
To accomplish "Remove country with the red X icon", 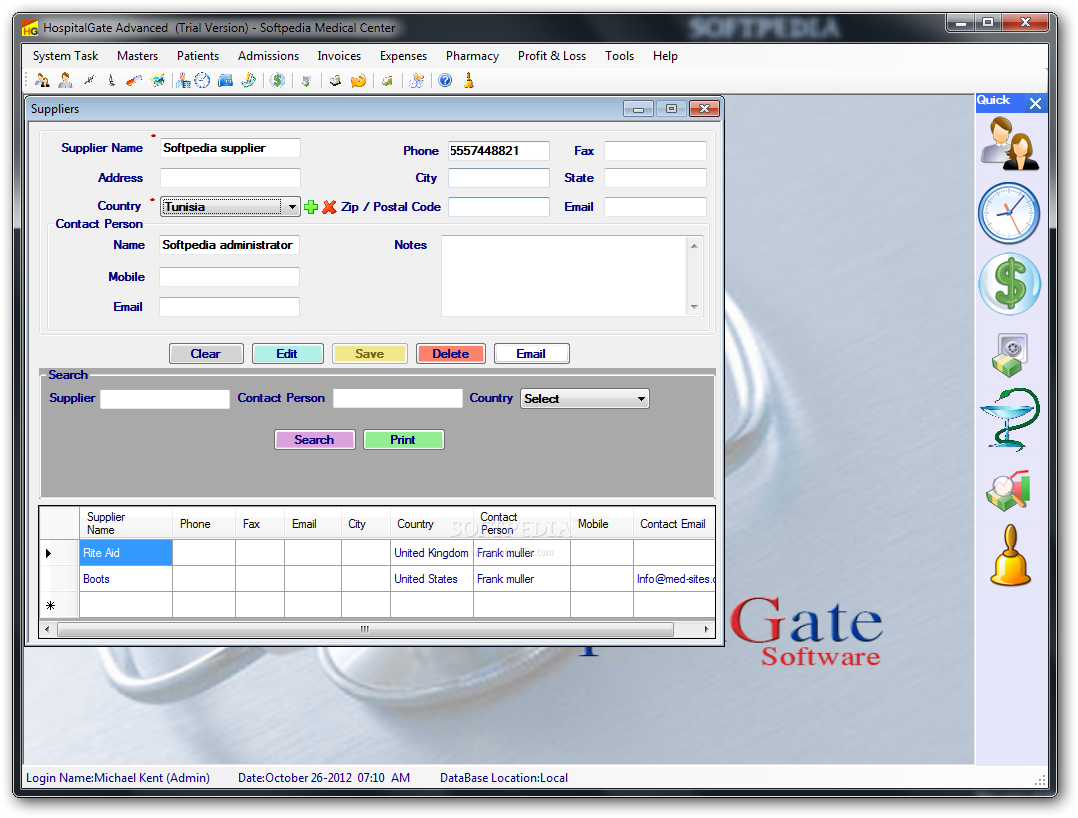I will point(329,207).
